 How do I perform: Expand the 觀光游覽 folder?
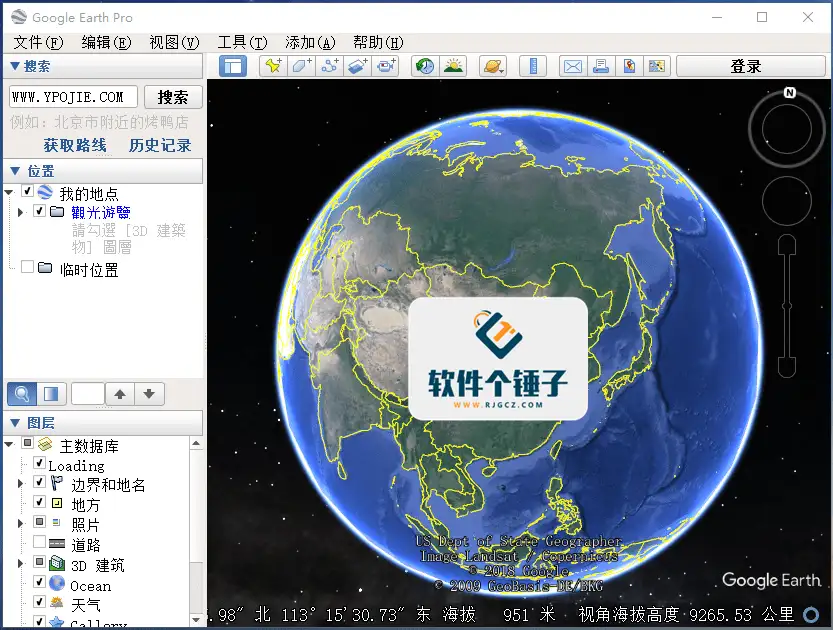[x=20, y=212]
